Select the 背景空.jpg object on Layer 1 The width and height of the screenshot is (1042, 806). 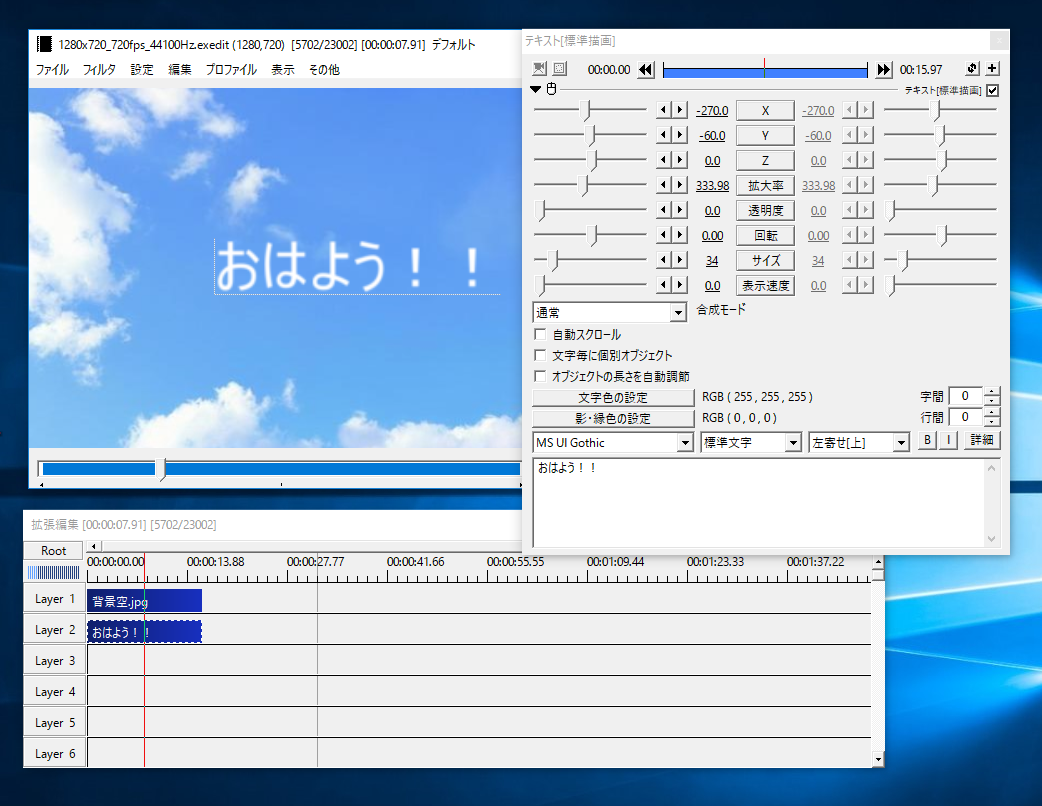click(144, 601)
